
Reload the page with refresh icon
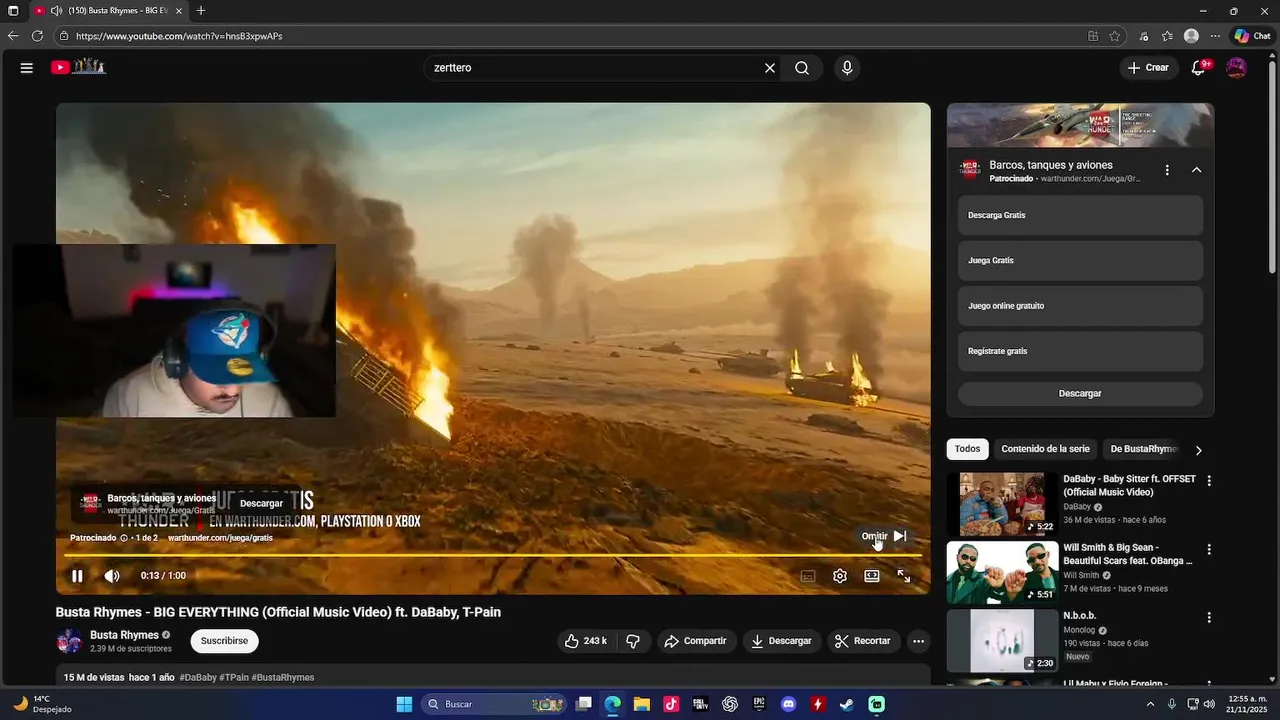(37, 36)
